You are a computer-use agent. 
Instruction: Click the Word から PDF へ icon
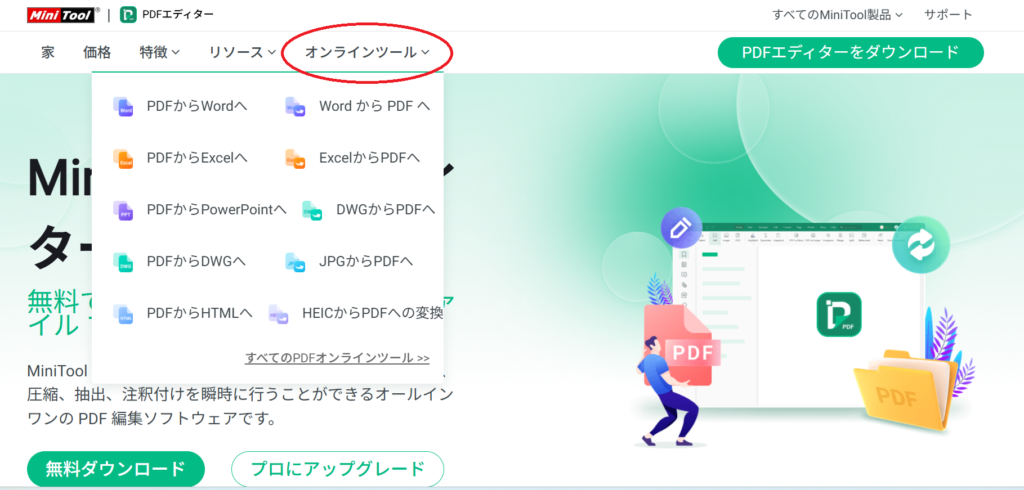[x=295, y=106]
